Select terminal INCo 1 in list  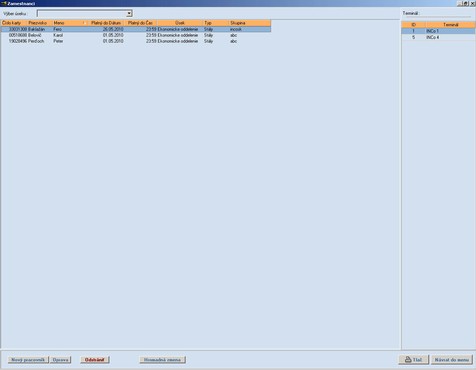(x=438, y=31)
